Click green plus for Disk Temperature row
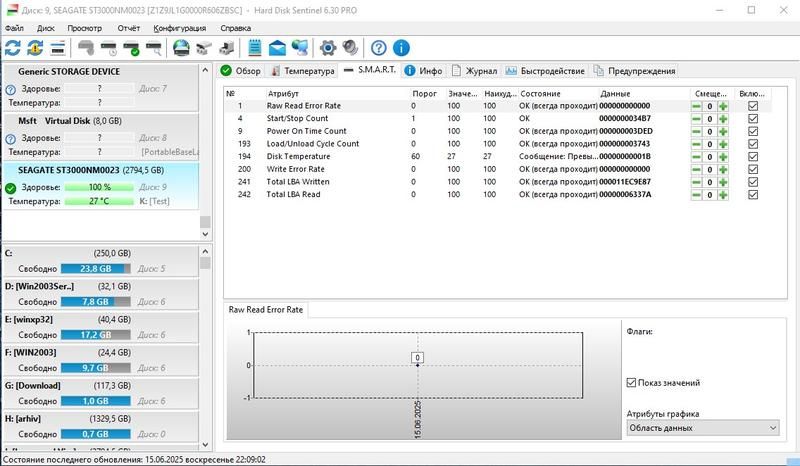 coord(723,157)
